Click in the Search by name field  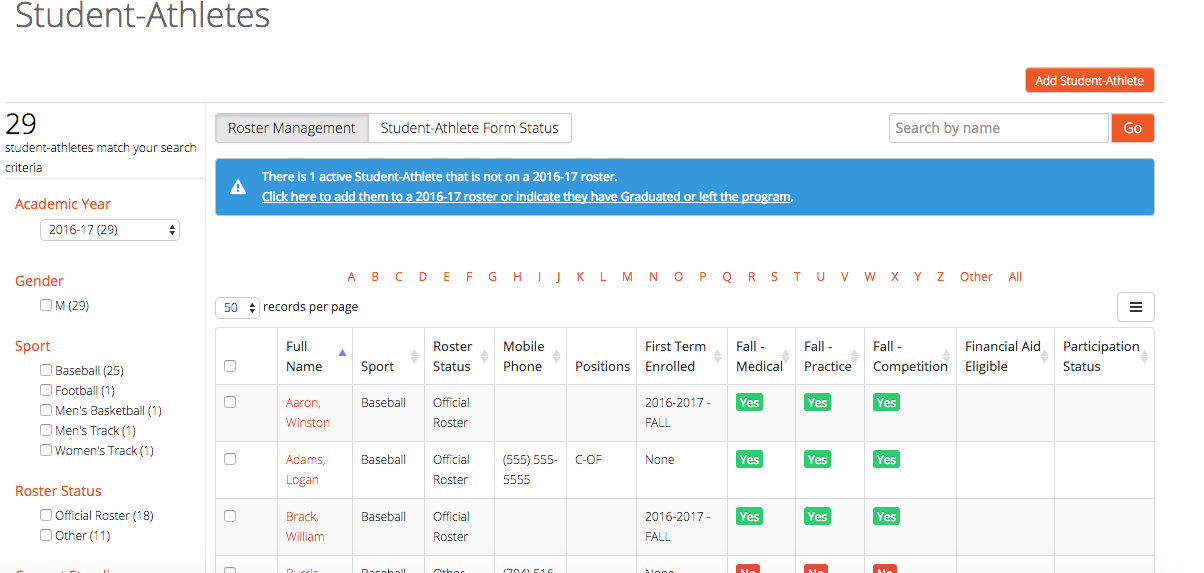point(999,128)
